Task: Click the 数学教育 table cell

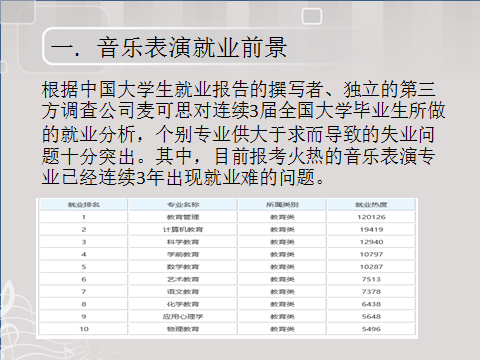Action: coord(183,267)
